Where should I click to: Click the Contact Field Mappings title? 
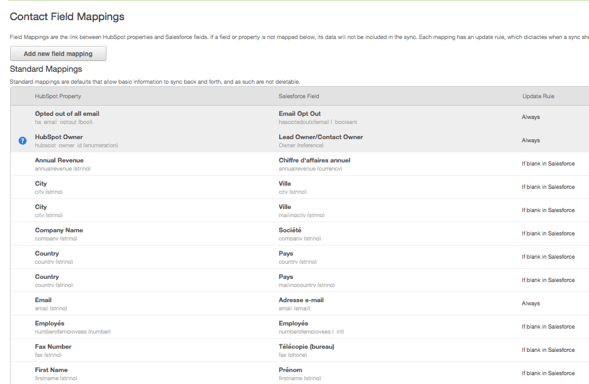(x=67, y=17)
